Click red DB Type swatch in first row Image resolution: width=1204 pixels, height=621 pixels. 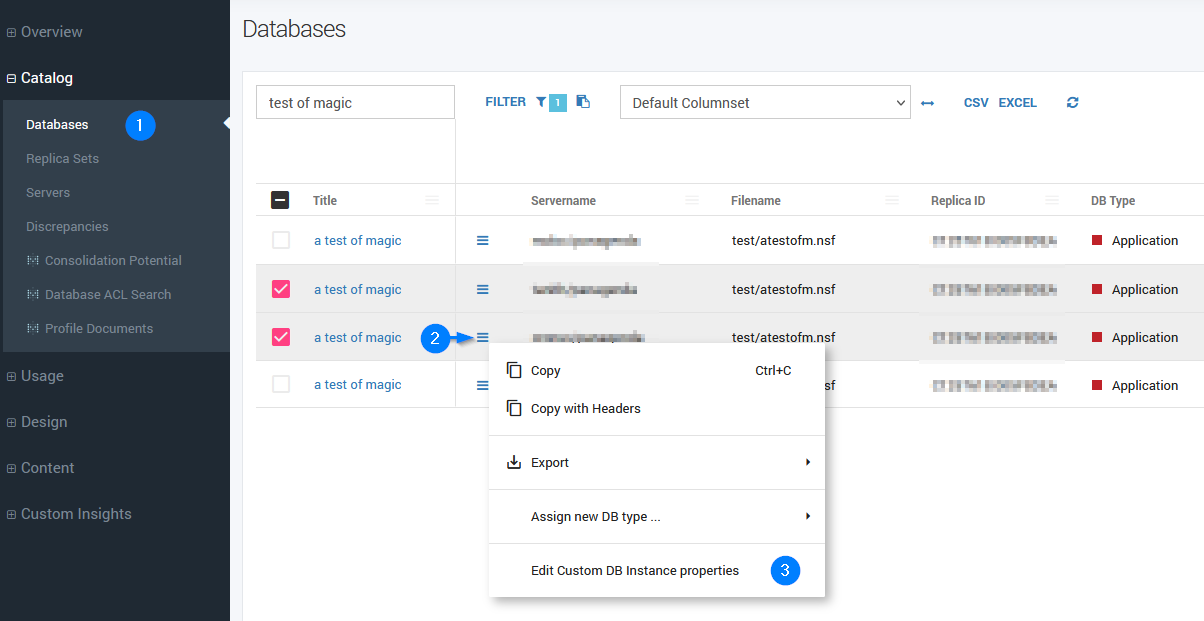1097,241
